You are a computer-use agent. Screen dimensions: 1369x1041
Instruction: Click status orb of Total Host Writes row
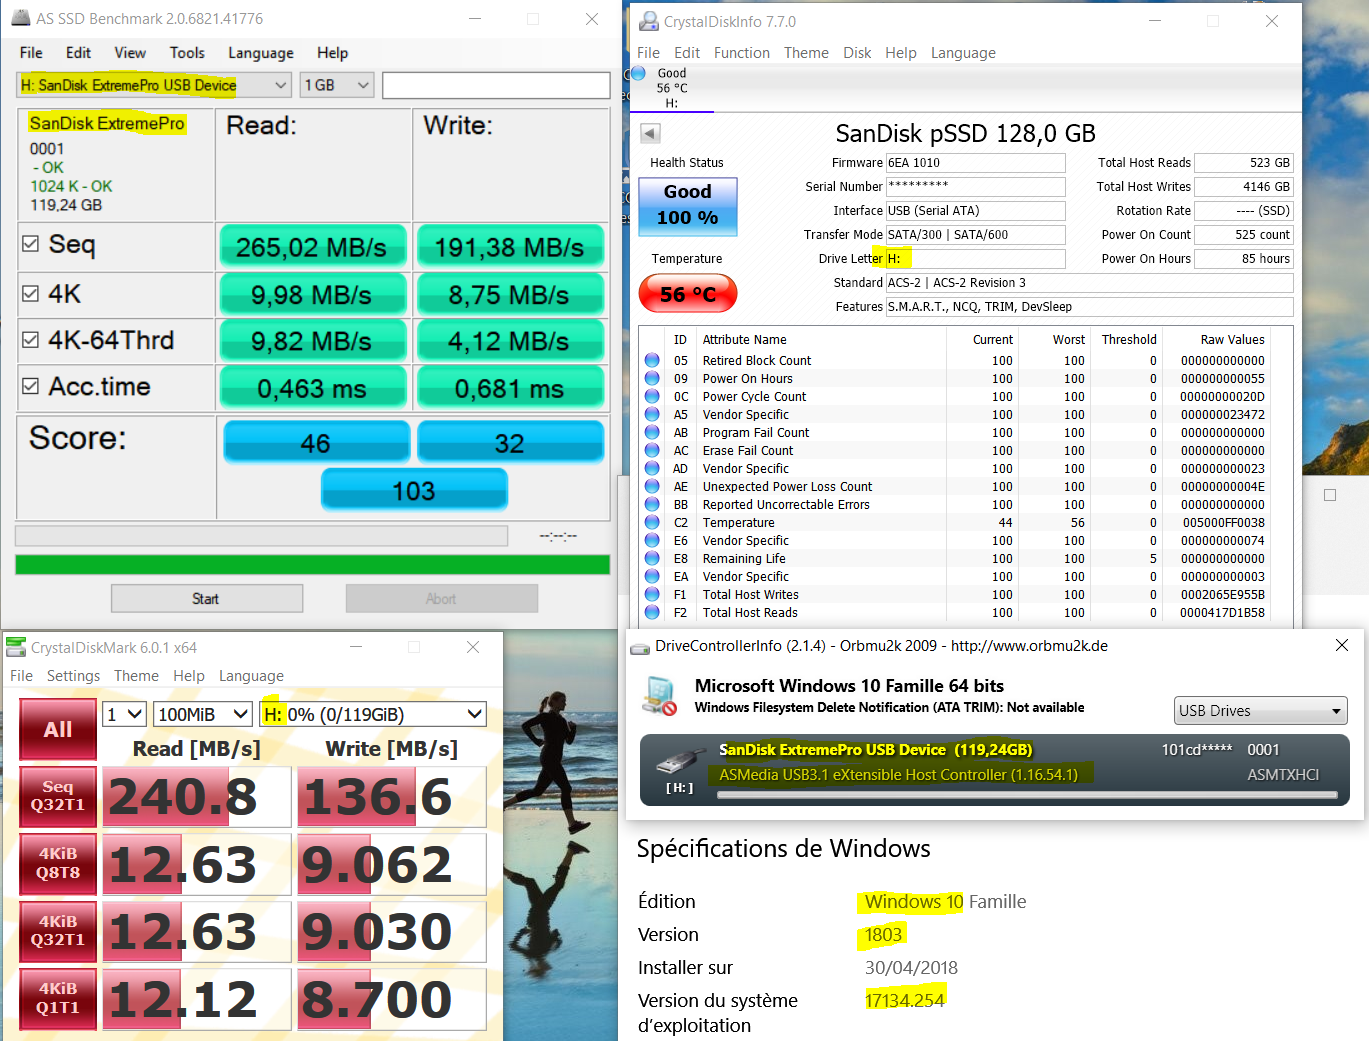(652, 594)
